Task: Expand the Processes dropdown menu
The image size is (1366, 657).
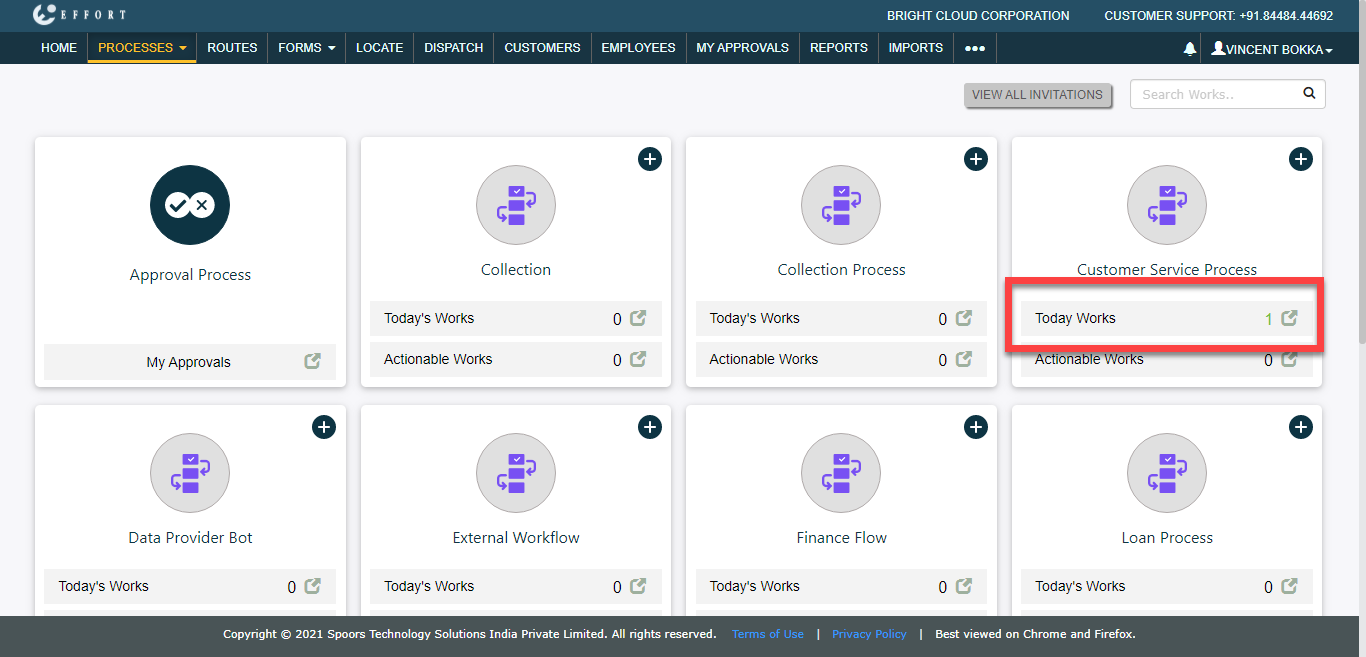Action: pos(142,48)
